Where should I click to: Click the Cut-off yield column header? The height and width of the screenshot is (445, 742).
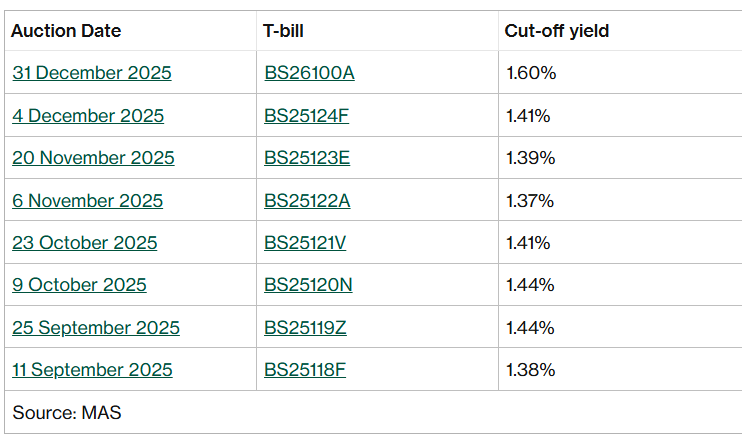556,31
